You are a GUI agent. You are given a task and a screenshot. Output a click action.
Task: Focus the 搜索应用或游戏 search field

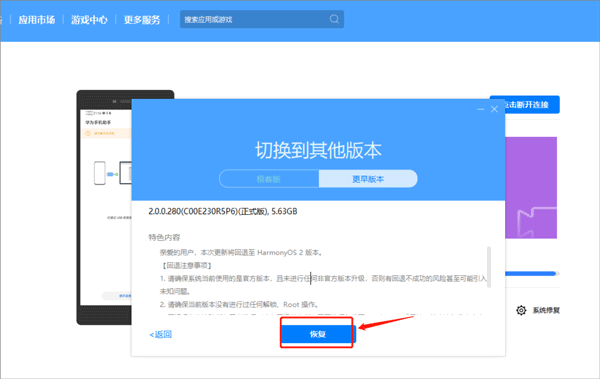coord(262,19)
